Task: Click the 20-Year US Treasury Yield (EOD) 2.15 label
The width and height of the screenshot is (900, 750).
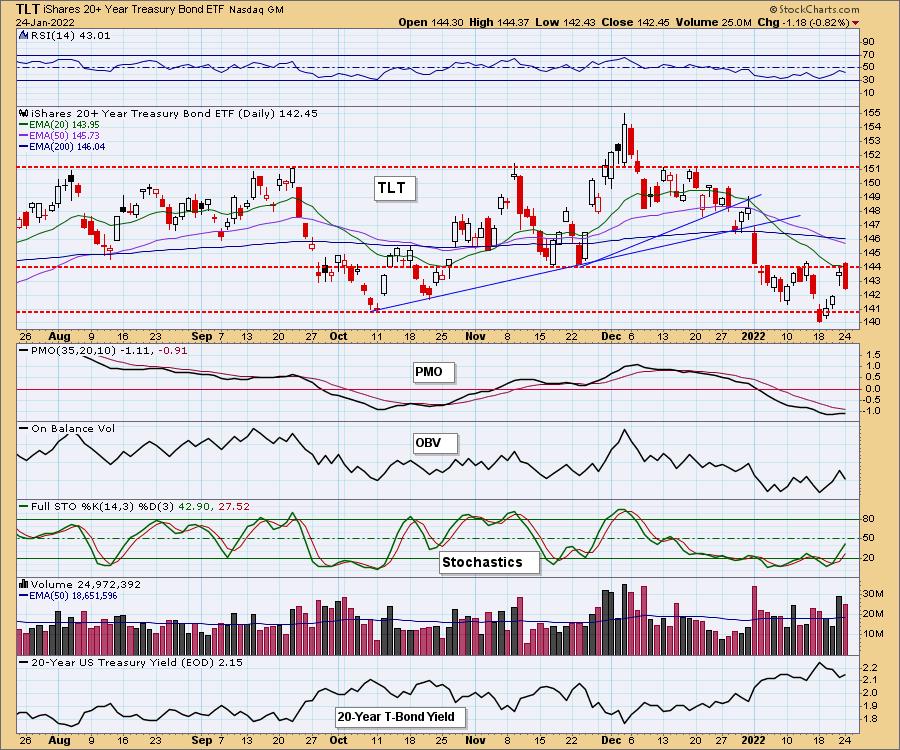Action: (x=137, y=662)
